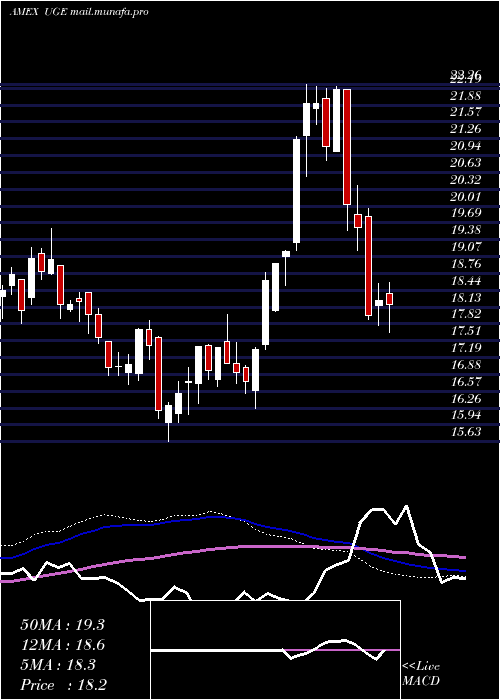Click the last red candlestick near 18.13
This screenshot has width=500, height=700.
389,299
